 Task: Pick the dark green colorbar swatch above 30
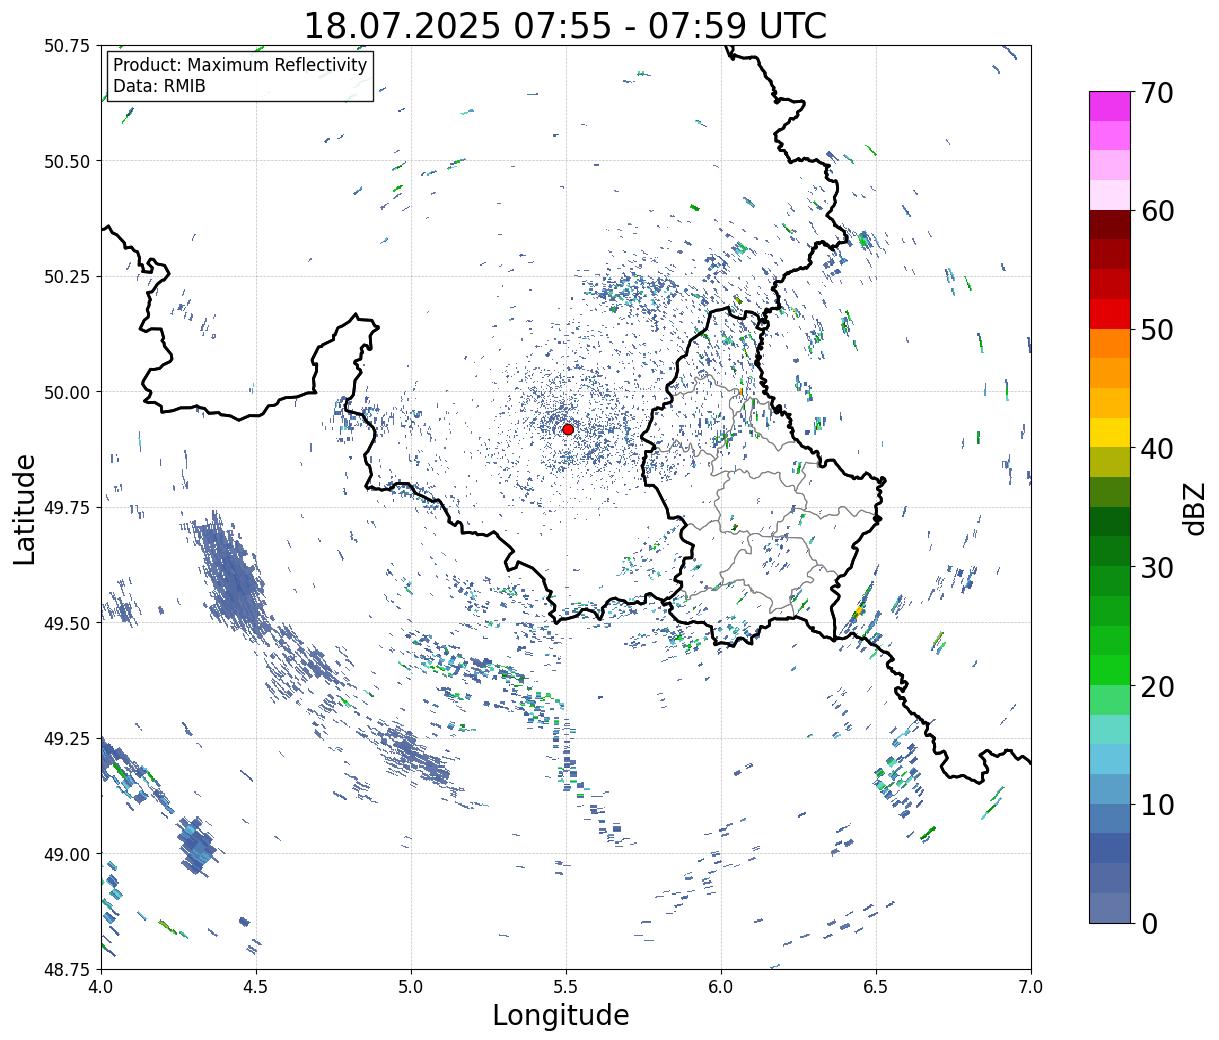pos(1110,521)
